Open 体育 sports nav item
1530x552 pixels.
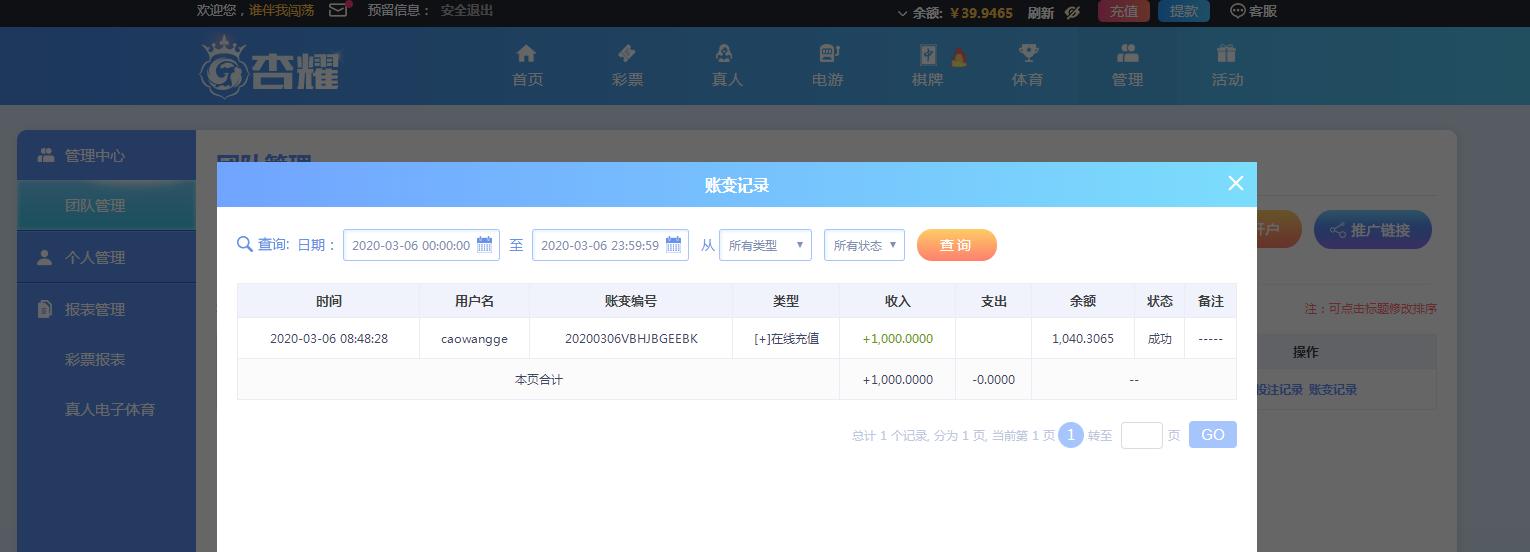(x=1027, y=66)
